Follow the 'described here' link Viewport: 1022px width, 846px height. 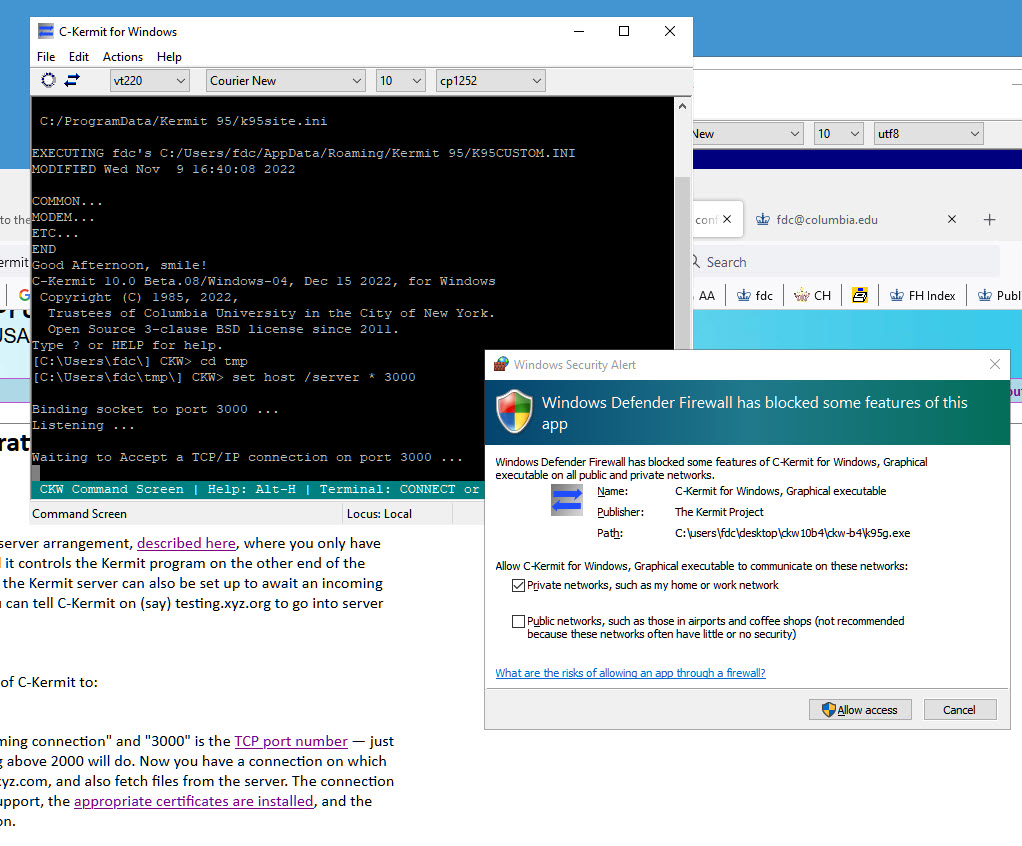(x=186, y=543)
